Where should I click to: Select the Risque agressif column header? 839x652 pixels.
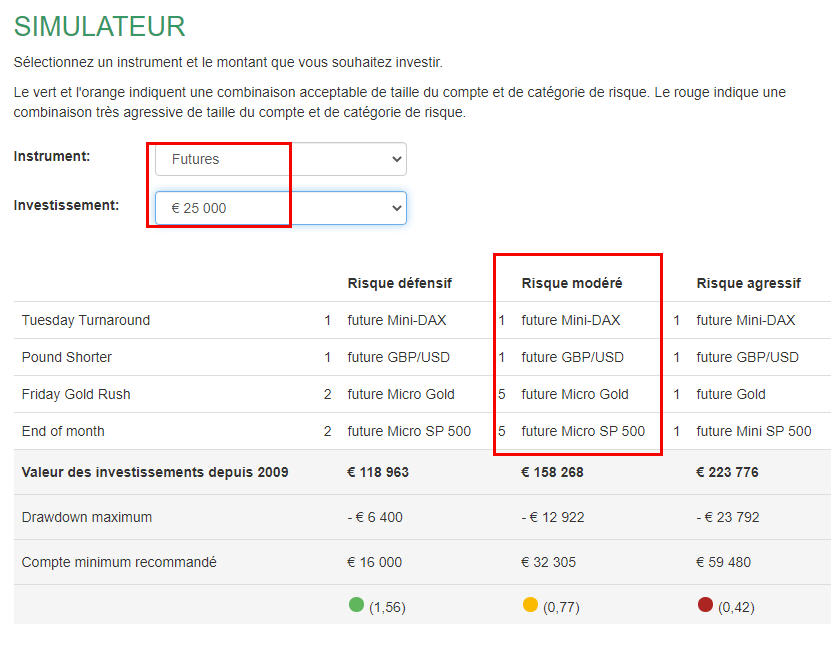(x=749, y=283)
